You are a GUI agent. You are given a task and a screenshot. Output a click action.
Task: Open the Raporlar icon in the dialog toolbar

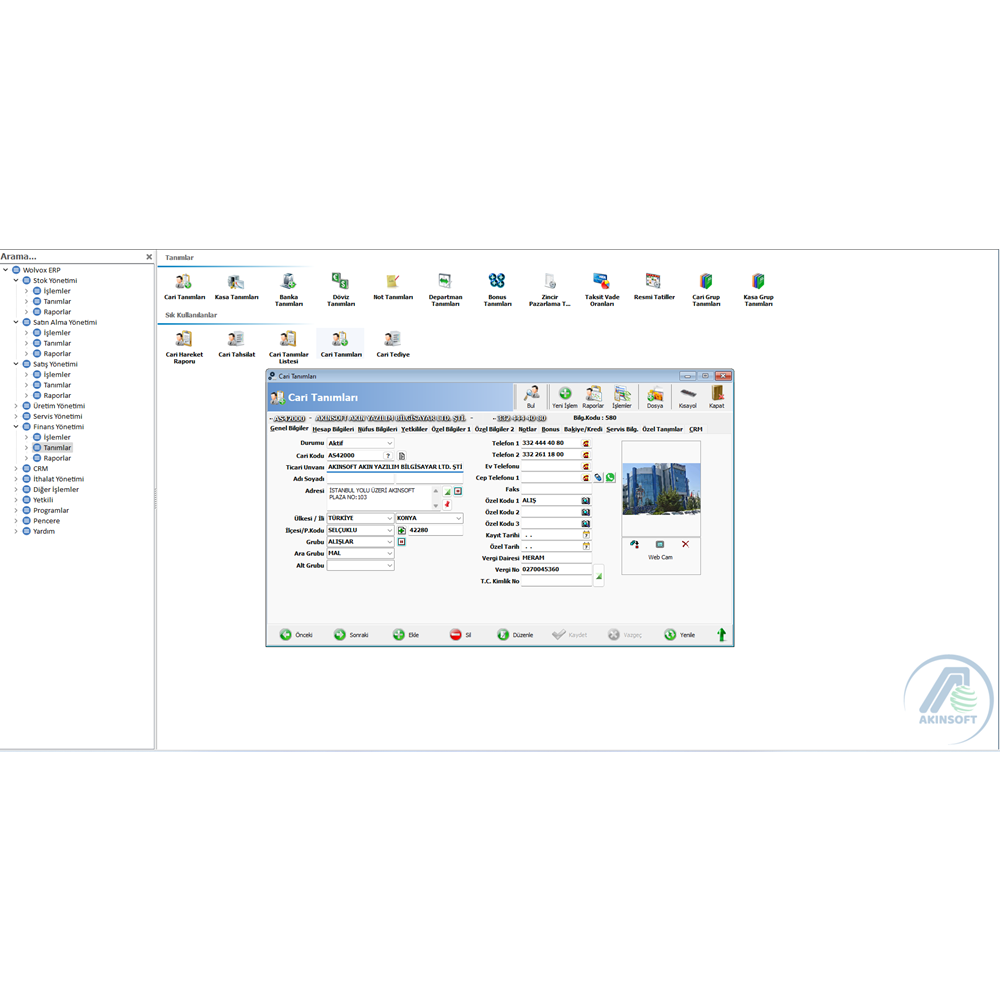click(594, 395)
